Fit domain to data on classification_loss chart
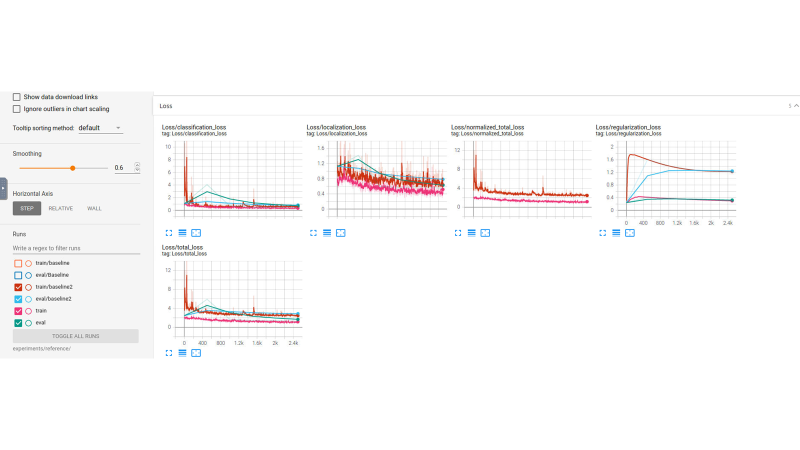800x450 pixels. tap(196, 233)
